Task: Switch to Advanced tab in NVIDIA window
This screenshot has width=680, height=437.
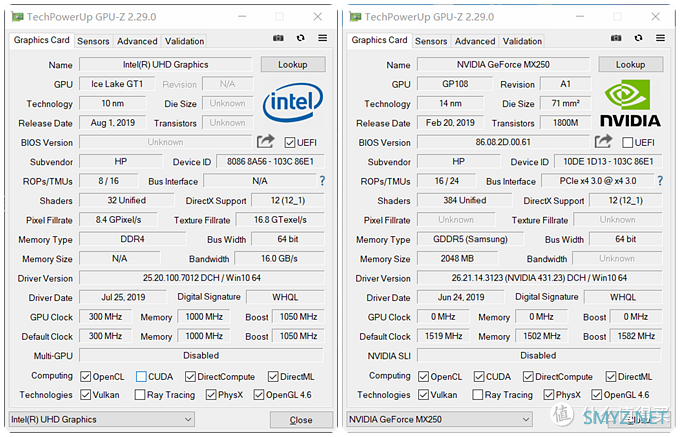Action: [x=475, y=41]
